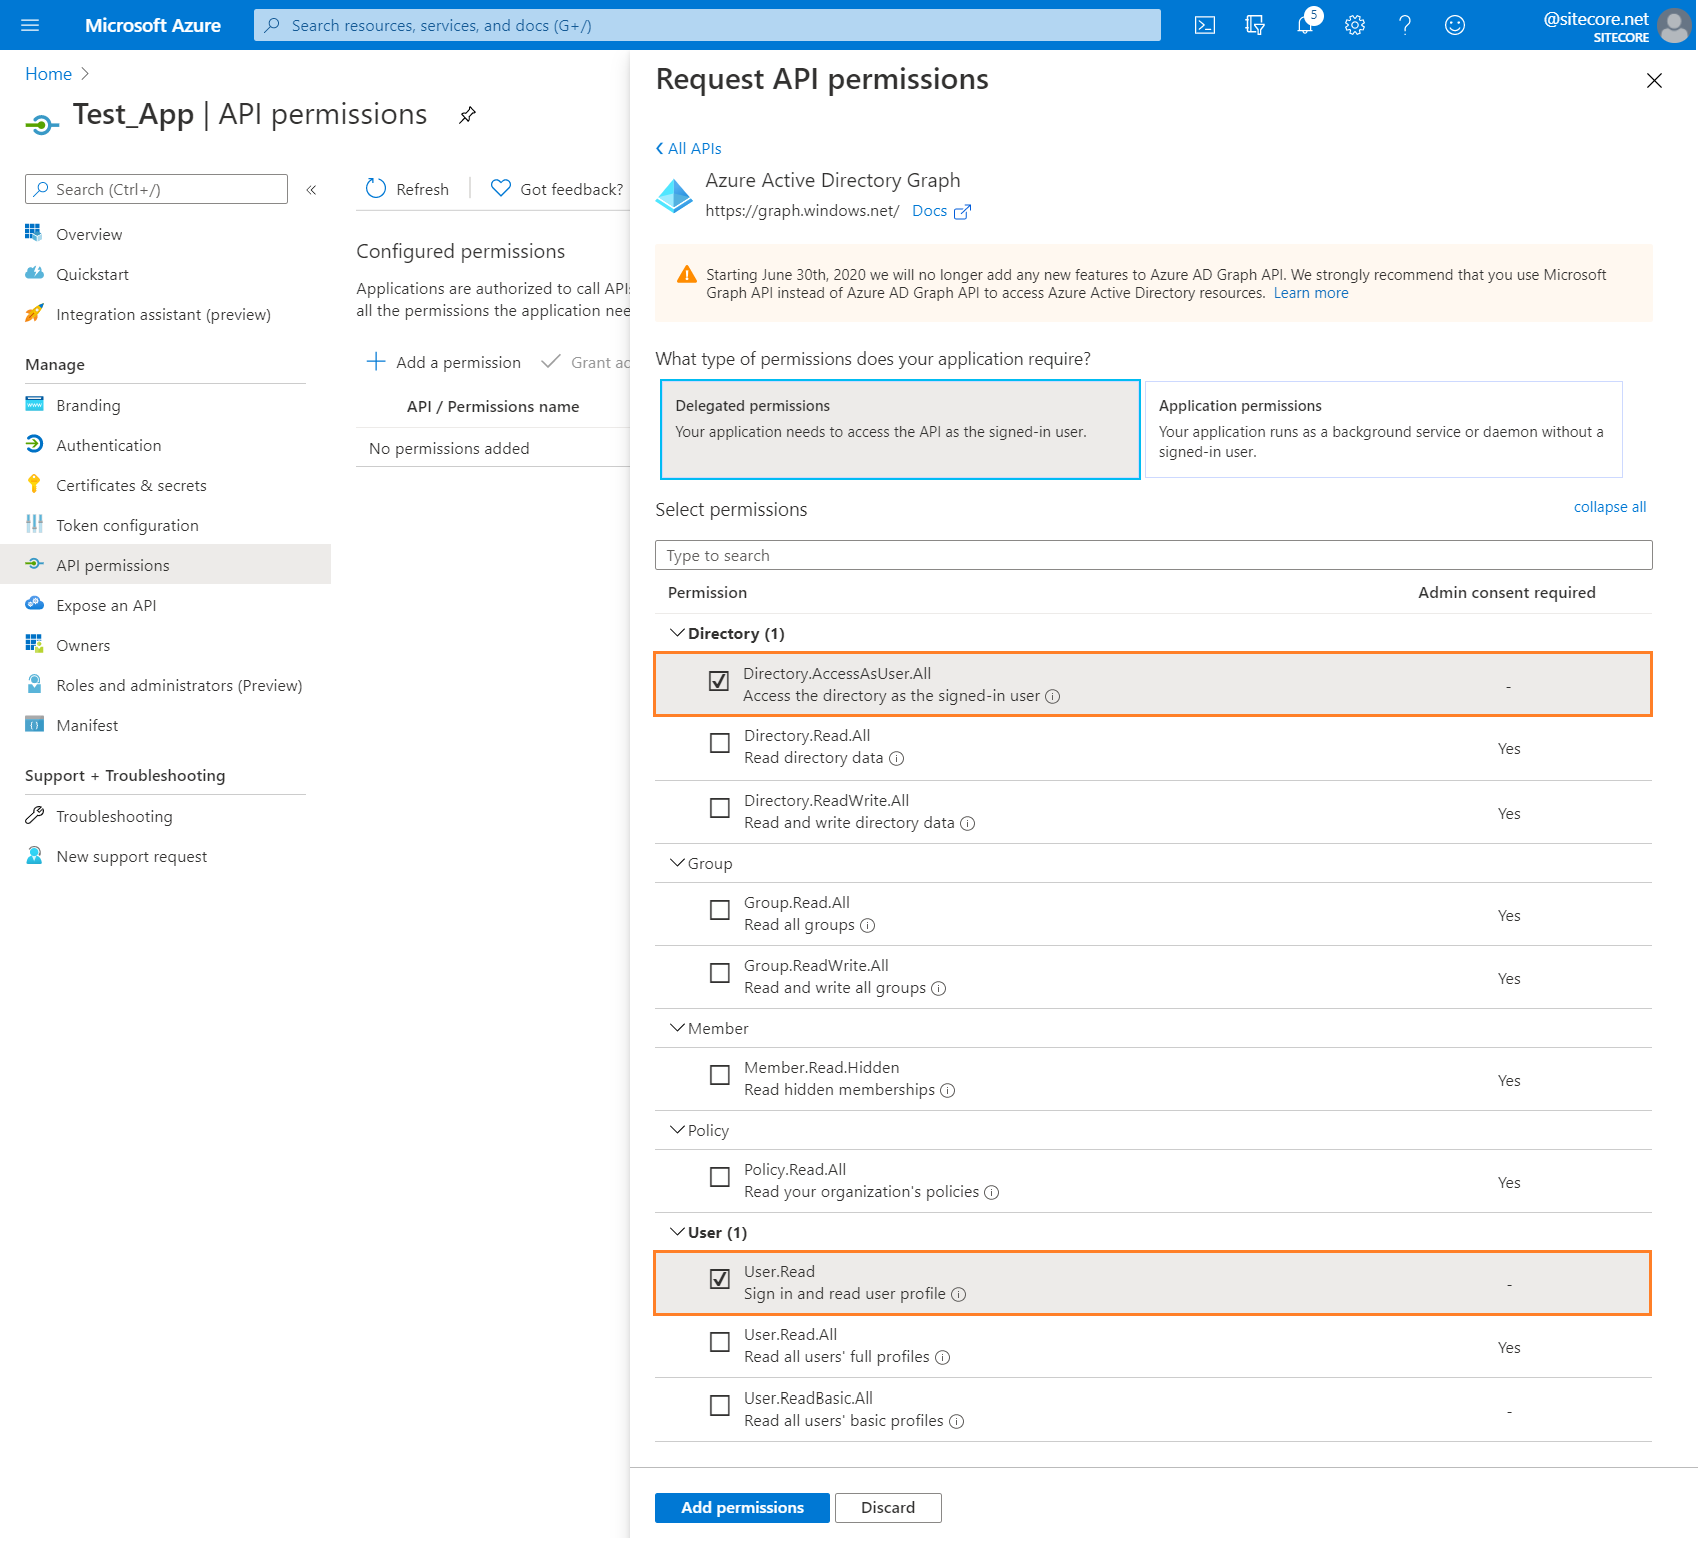This screenshot has width=1698, height=1562.
Task: Click the Refresh icon above Configured permissions
Action: coord(375,189)
